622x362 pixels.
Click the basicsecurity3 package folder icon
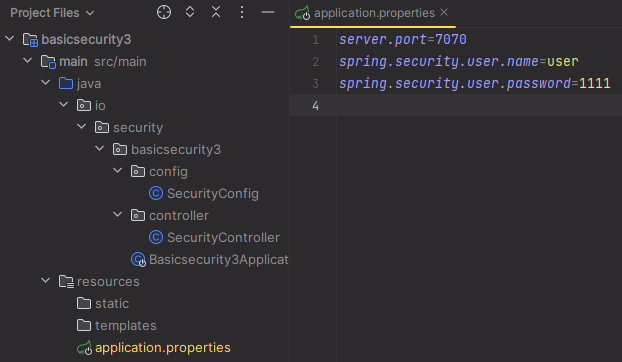(120, 149)
